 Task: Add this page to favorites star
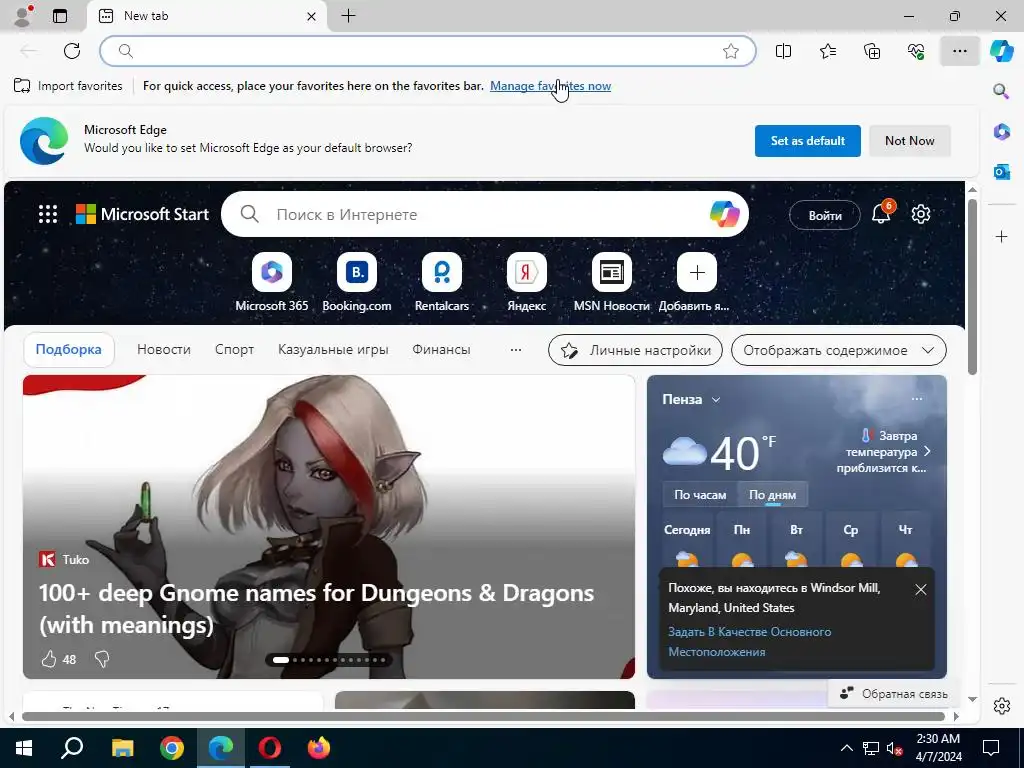click(731, 51)
